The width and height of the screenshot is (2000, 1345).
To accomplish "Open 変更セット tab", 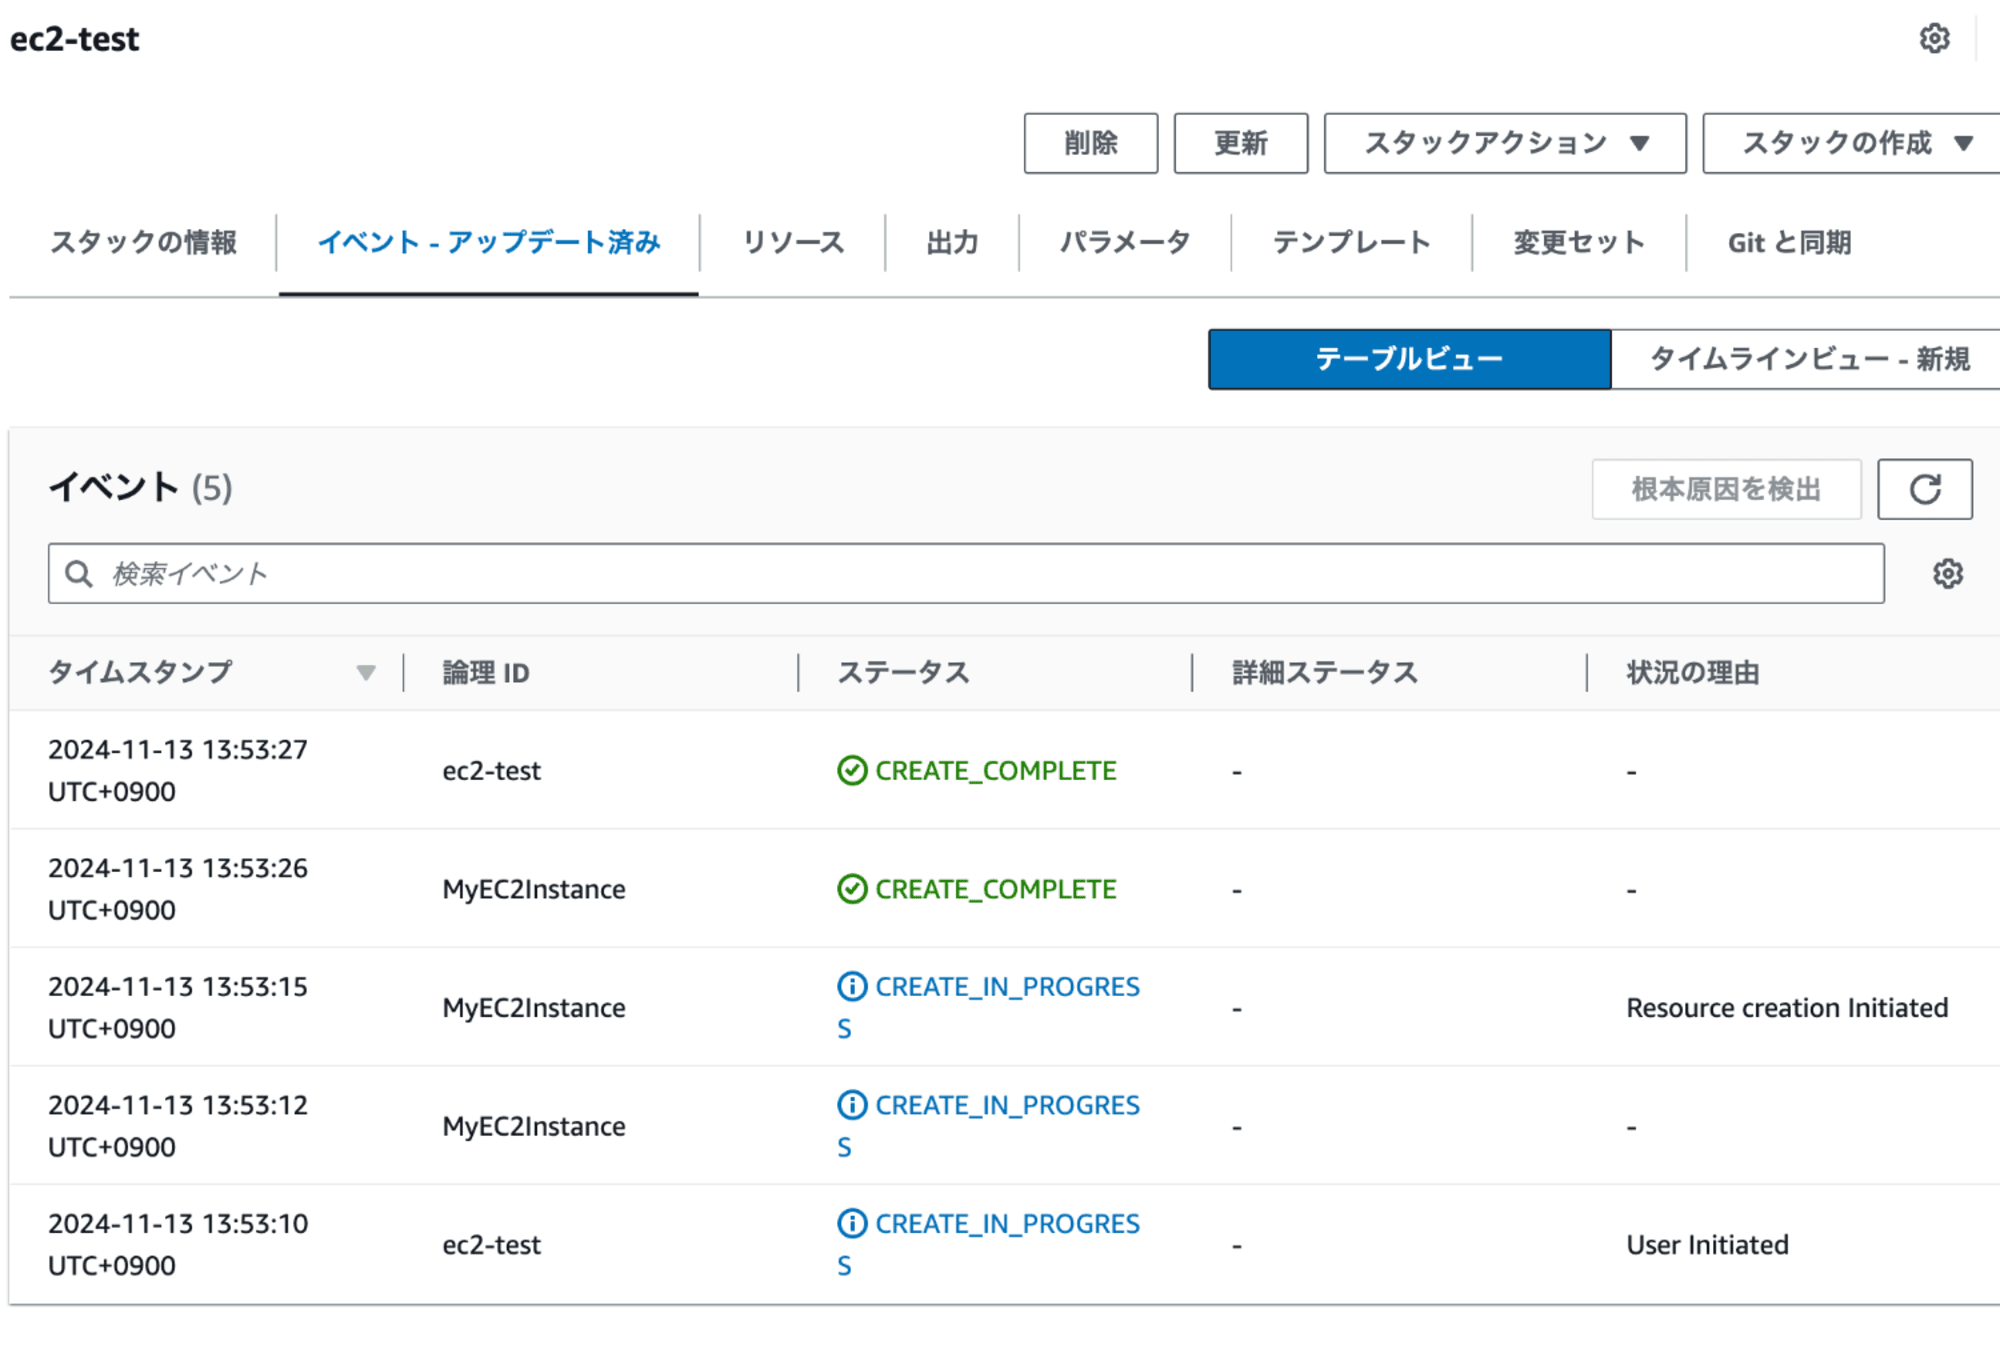I will tap(1579, 242).
